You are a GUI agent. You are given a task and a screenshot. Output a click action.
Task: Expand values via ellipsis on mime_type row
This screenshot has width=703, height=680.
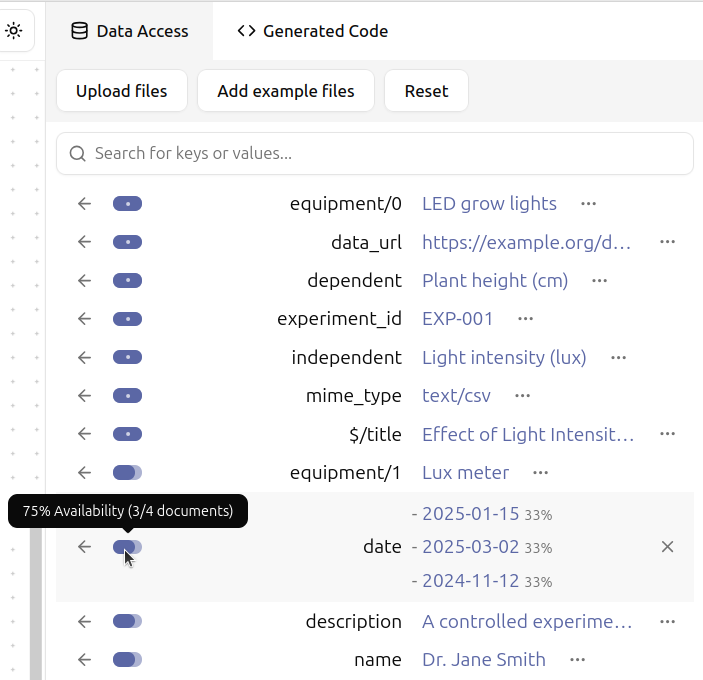coord(522,396)
